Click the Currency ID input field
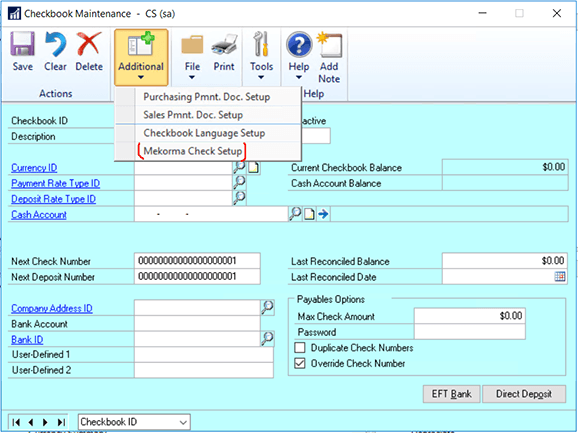Screen dimensions: 578x433 (183, 168)
